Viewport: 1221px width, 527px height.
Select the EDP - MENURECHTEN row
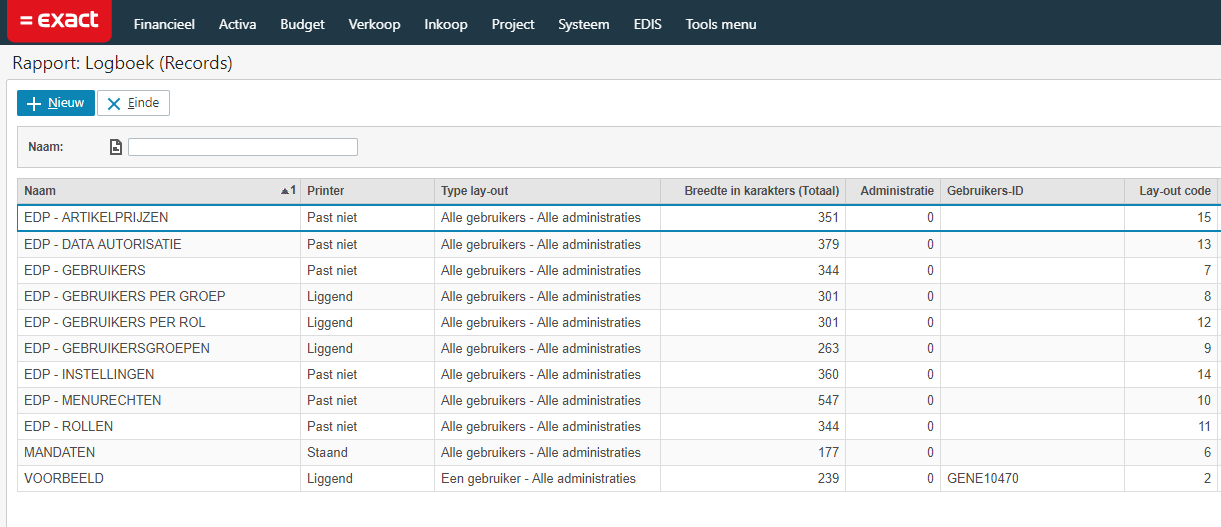tap(618, 400)
